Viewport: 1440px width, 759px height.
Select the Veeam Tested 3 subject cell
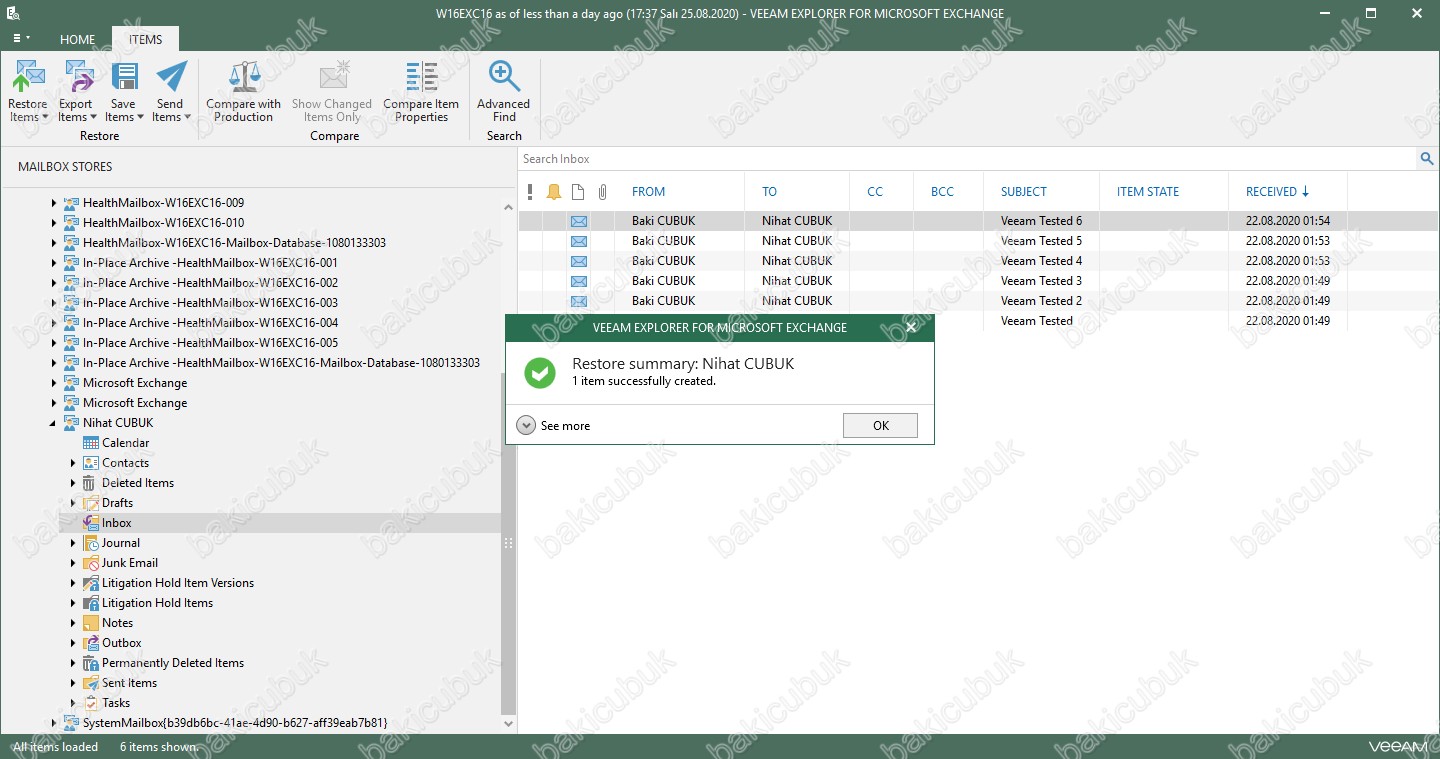tap(1041, 281)
